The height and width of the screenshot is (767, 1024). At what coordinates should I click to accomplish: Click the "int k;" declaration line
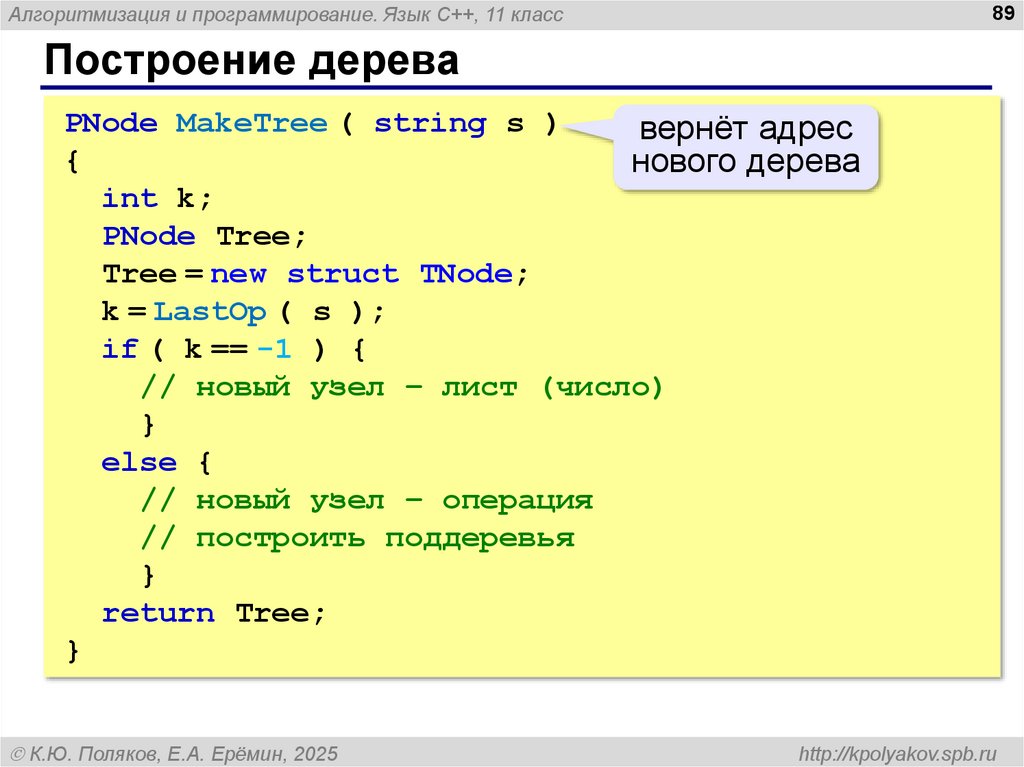click(157, 198)
